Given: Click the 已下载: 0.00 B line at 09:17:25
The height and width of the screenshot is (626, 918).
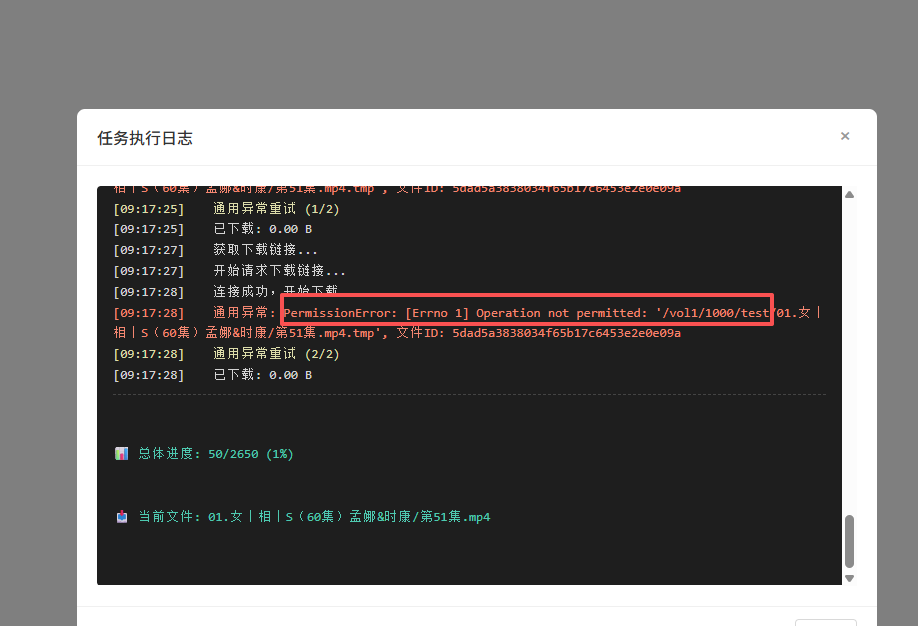Looking at the screenshot, I should point(213,229).
